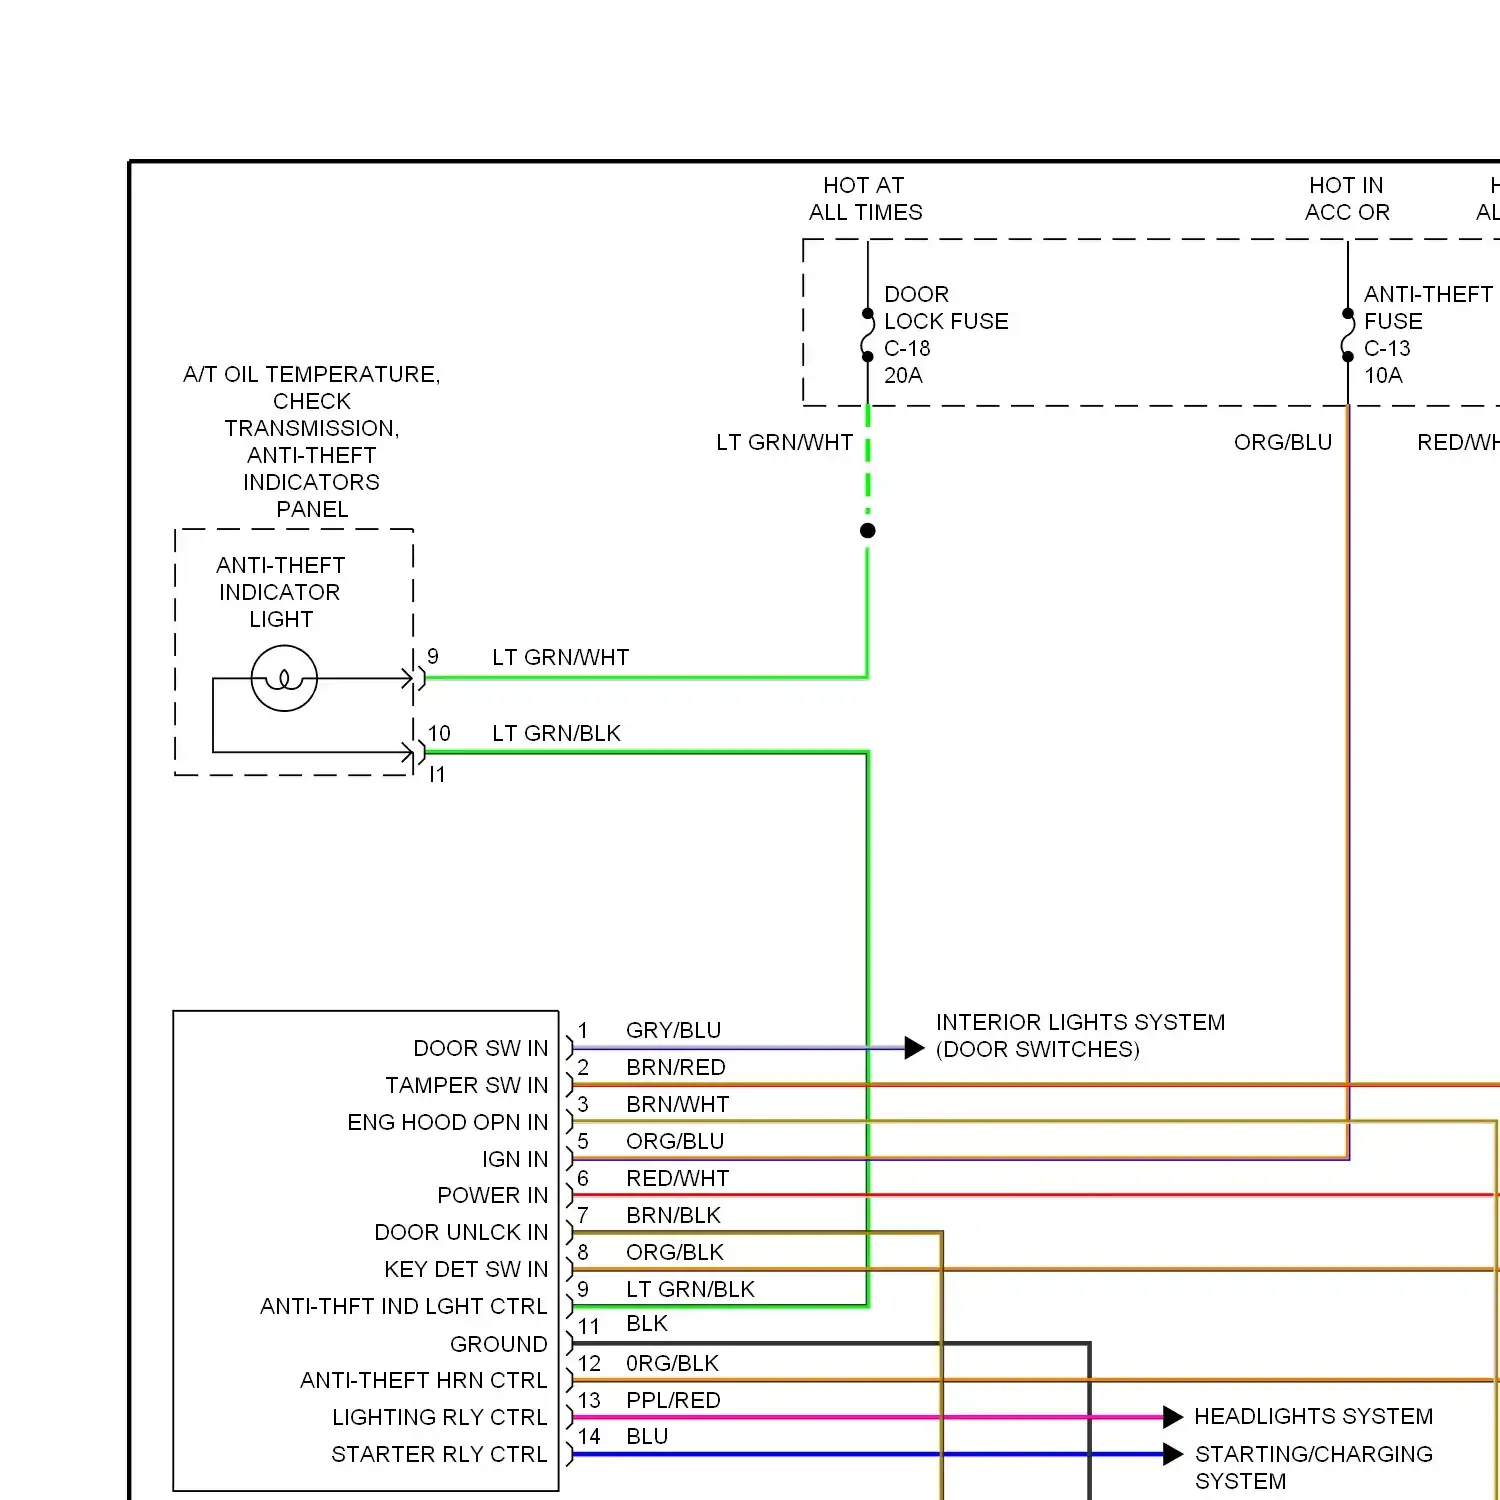The height and width of the screenshot is (1500, 1500).
Task: Select the STARTER RLY CTRL label
Action: pos(439,1454)
